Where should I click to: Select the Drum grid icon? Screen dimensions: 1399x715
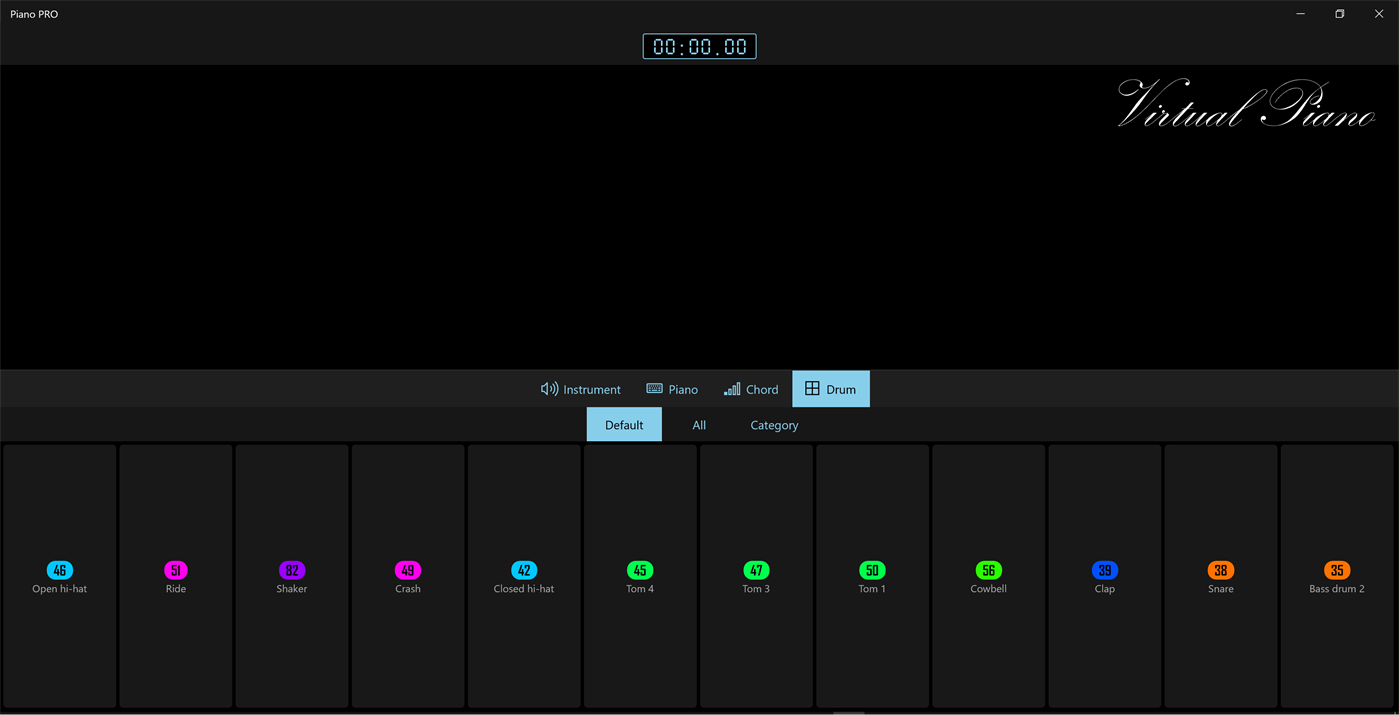pos(811,388)
